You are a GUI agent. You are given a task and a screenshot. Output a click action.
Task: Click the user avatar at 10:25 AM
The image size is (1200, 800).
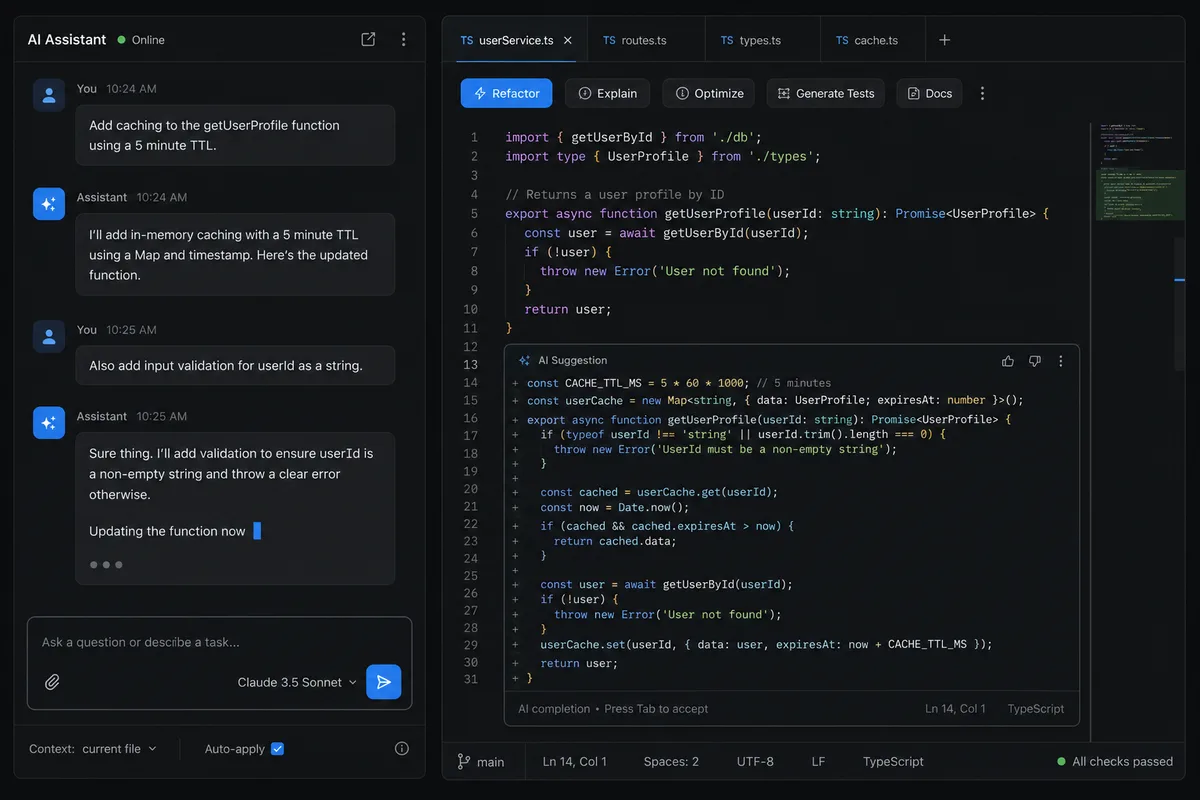[x=49, y=337]
